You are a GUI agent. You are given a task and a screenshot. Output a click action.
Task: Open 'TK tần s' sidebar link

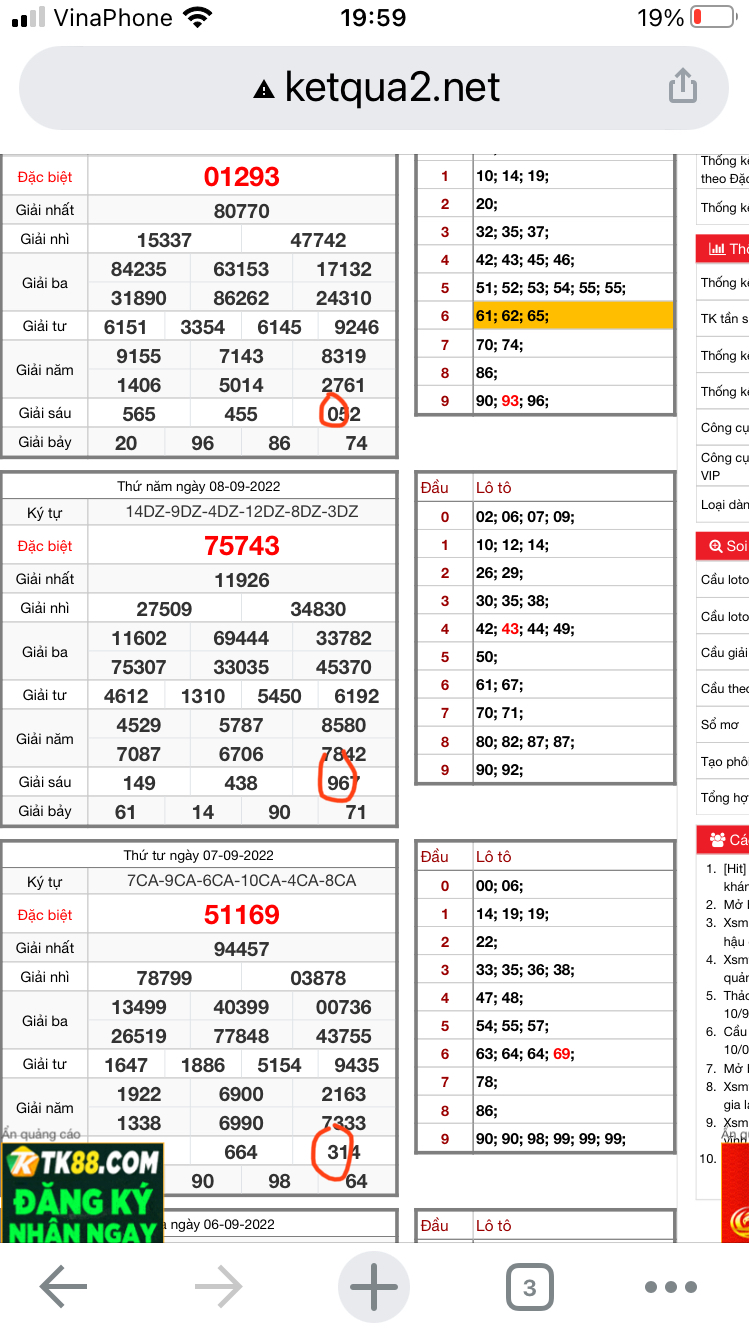tap(724, 319)
